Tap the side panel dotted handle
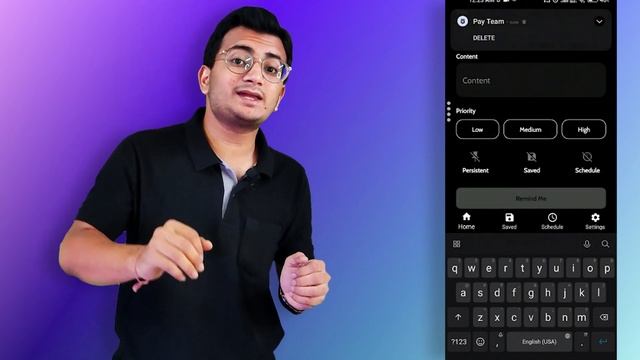This screenshot has width=640, height=360. click(x=449, y=111)
